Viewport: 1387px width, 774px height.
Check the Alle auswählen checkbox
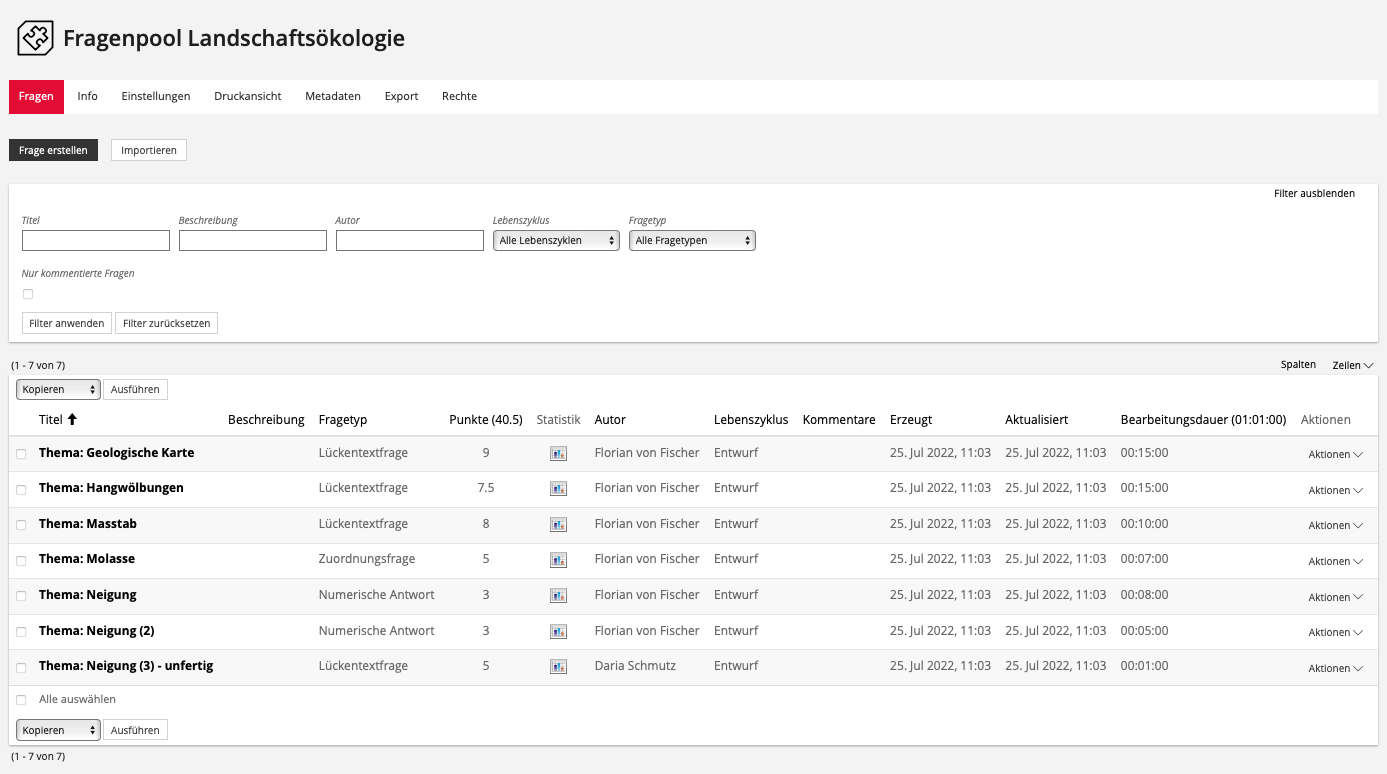click(x=22, y=700)
